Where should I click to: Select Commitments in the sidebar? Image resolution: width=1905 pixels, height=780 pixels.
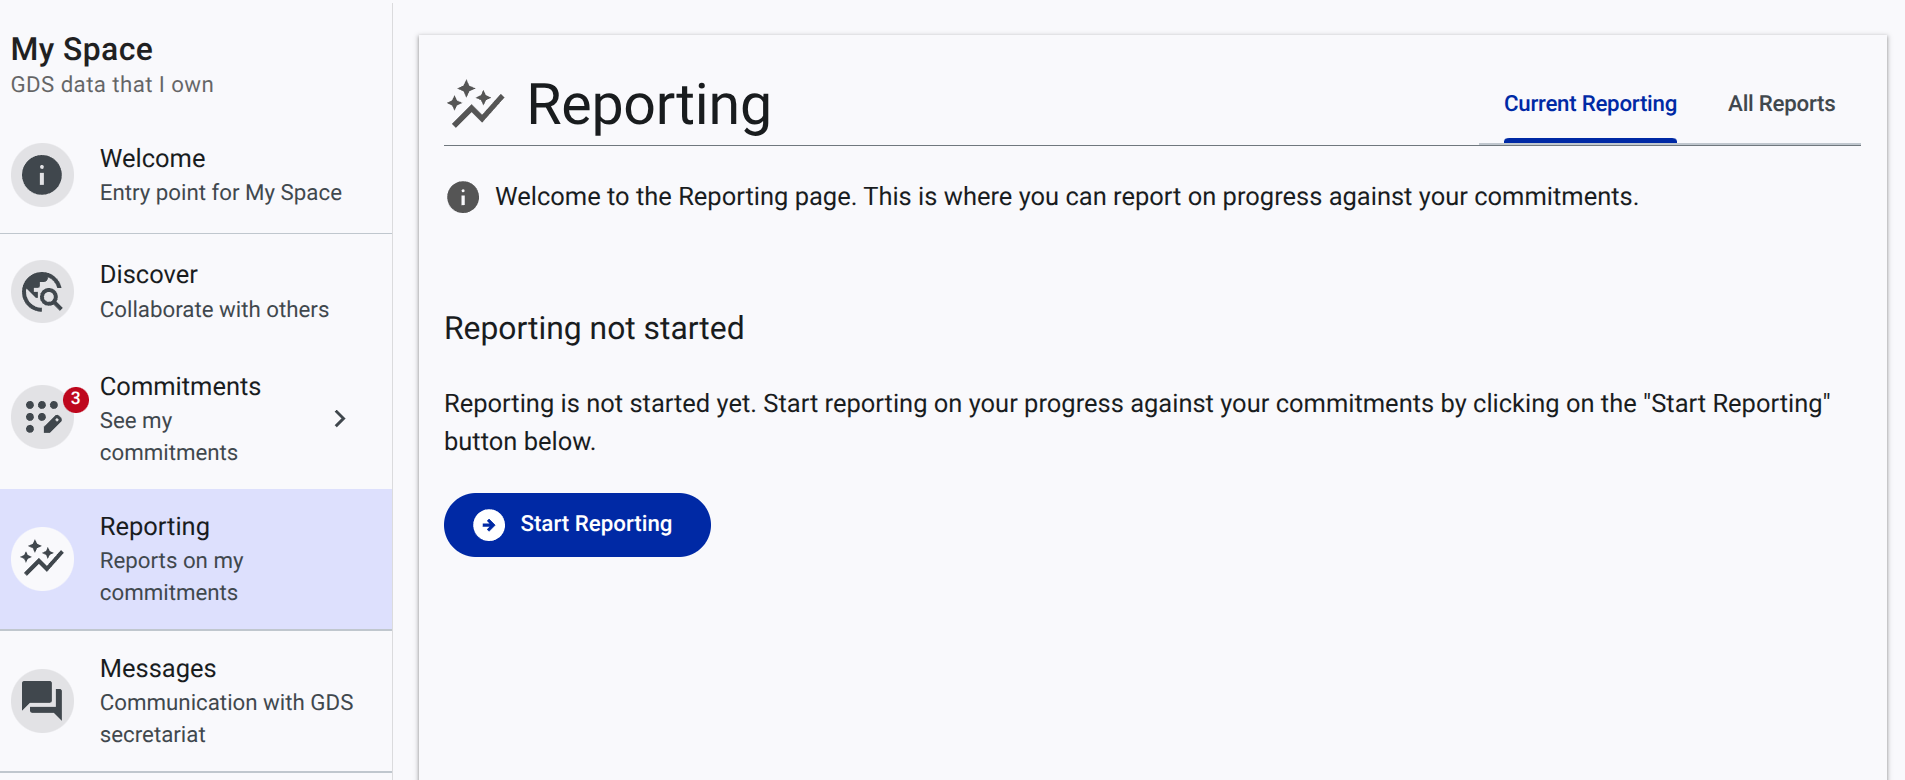pos(196,419)
